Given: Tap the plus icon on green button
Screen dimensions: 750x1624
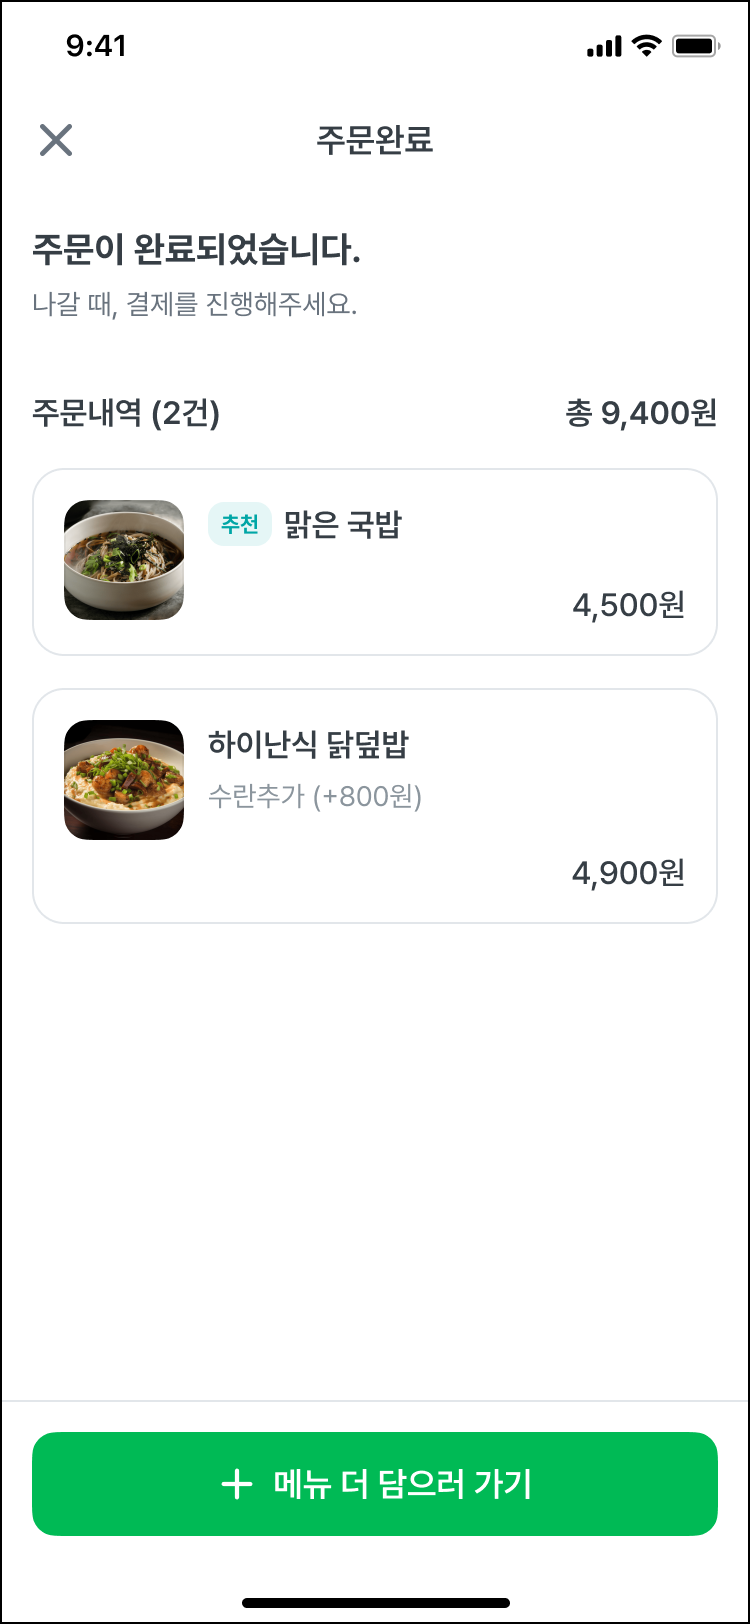Looking at the screenshot, I should [x=237, y=1484].
